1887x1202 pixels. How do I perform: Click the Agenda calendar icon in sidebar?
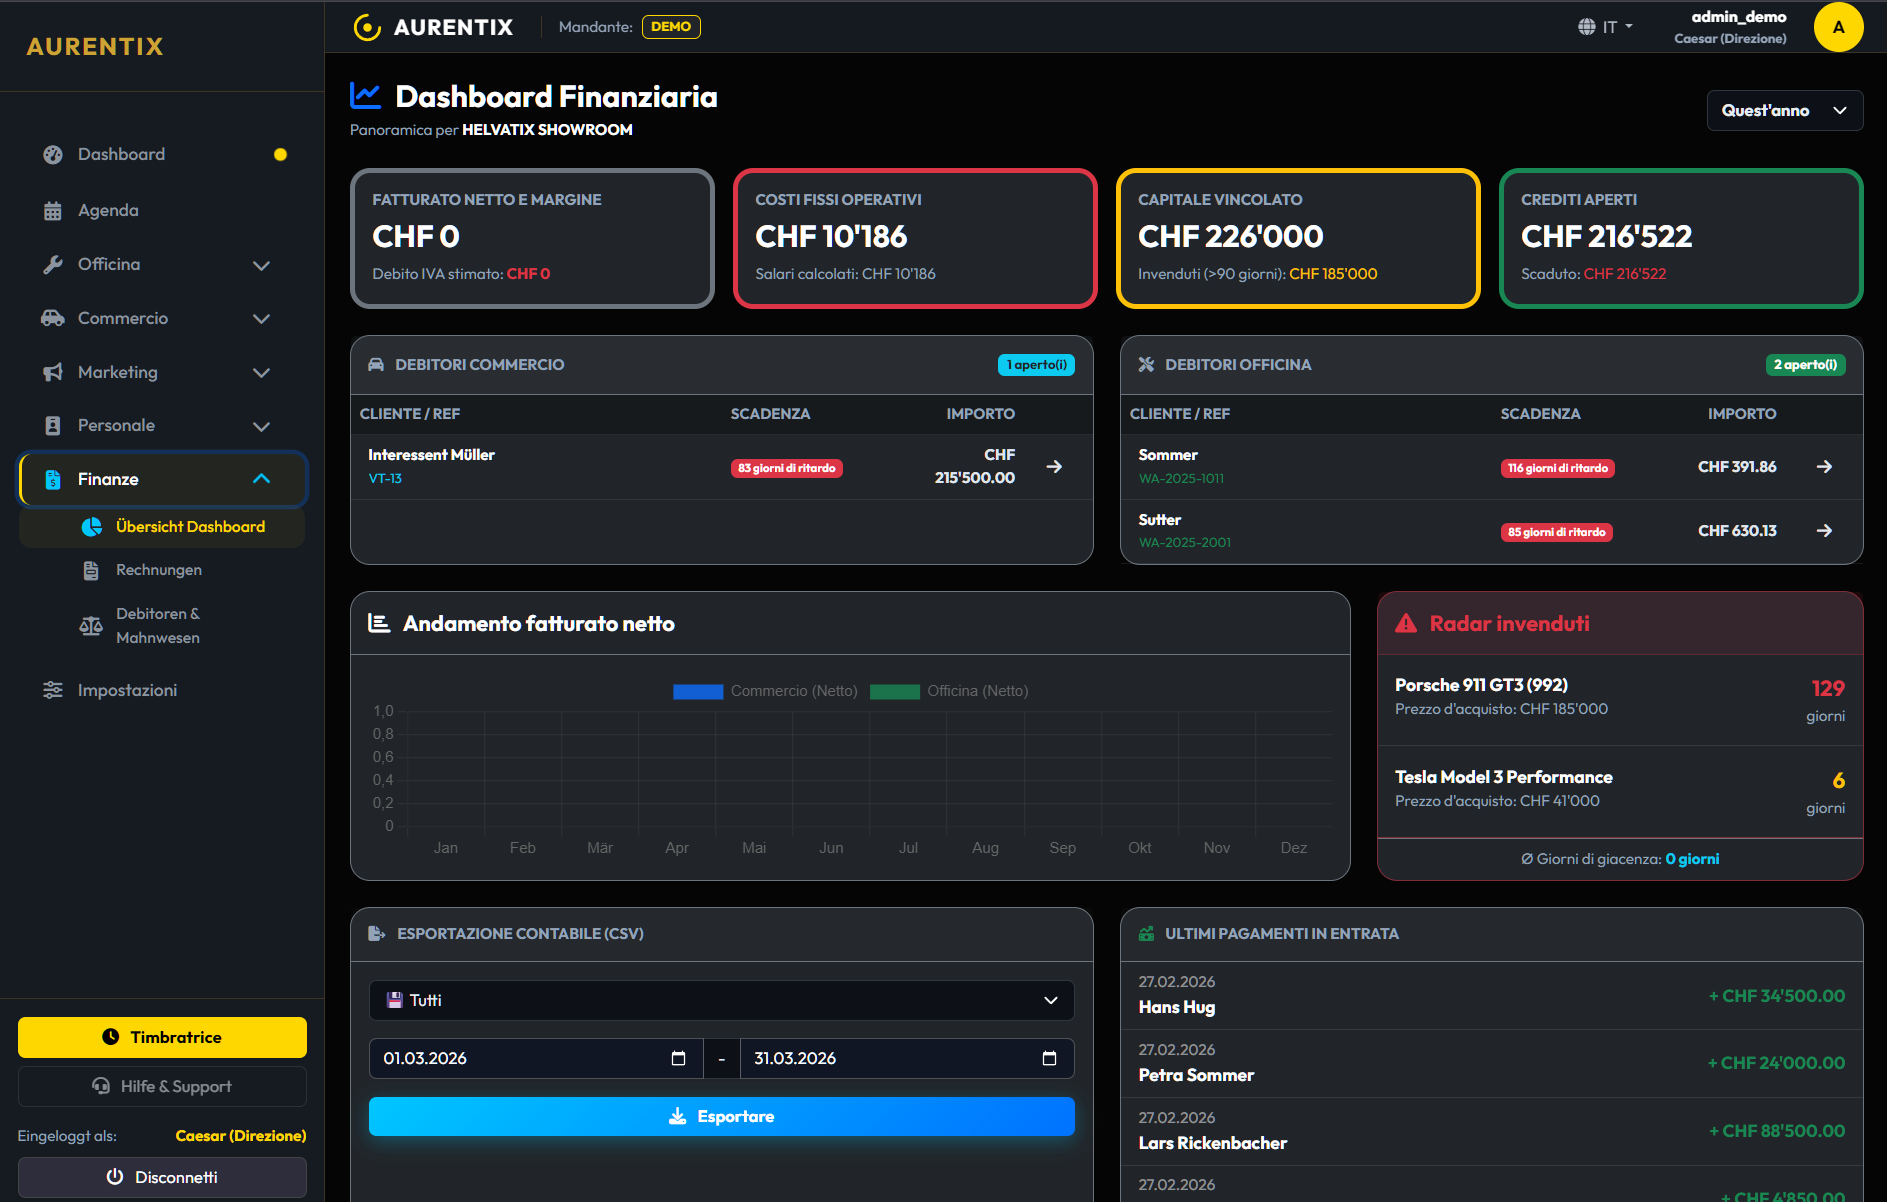(x=53, y=211)
